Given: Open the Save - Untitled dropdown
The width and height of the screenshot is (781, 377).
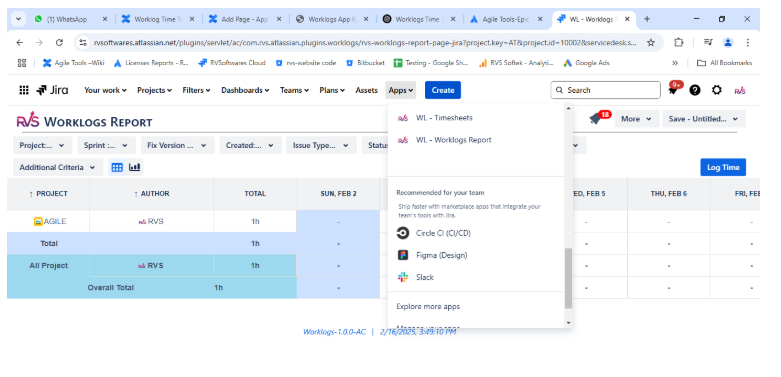Looking at the screenshot, I should click(704, 119).
